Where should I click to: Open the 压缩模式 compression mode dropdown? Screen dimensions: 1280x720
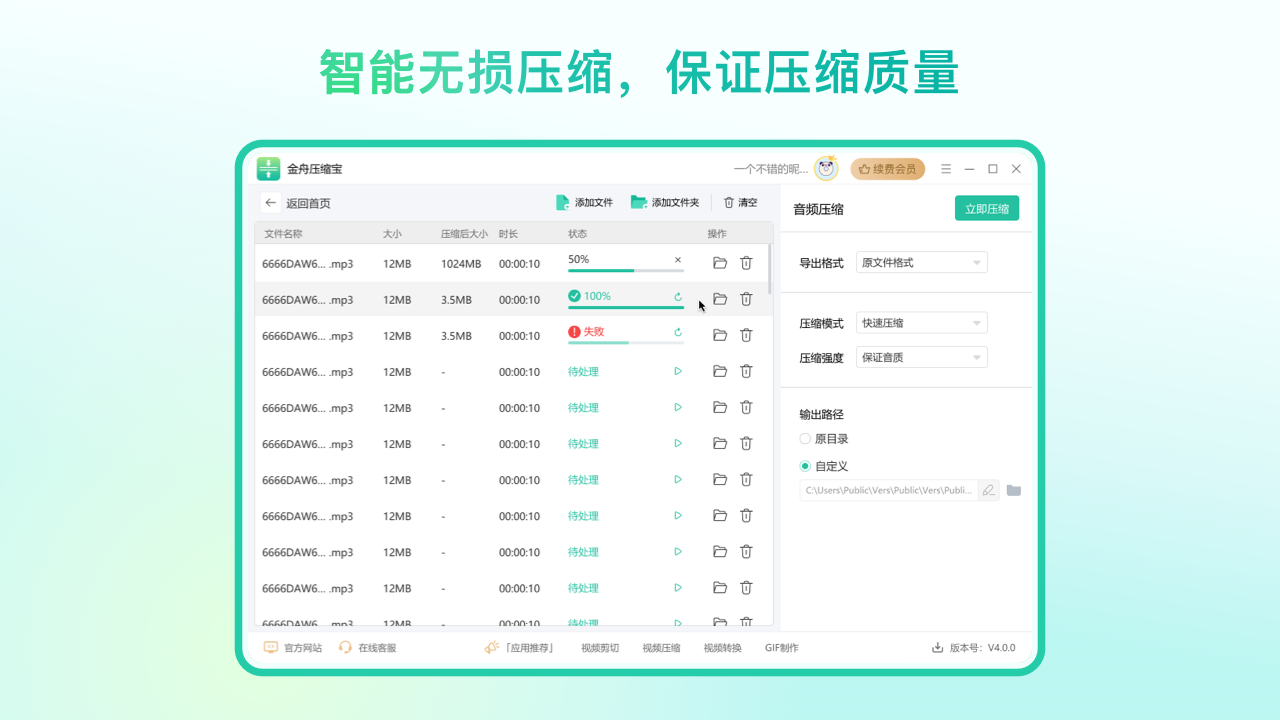click(920, 322)
